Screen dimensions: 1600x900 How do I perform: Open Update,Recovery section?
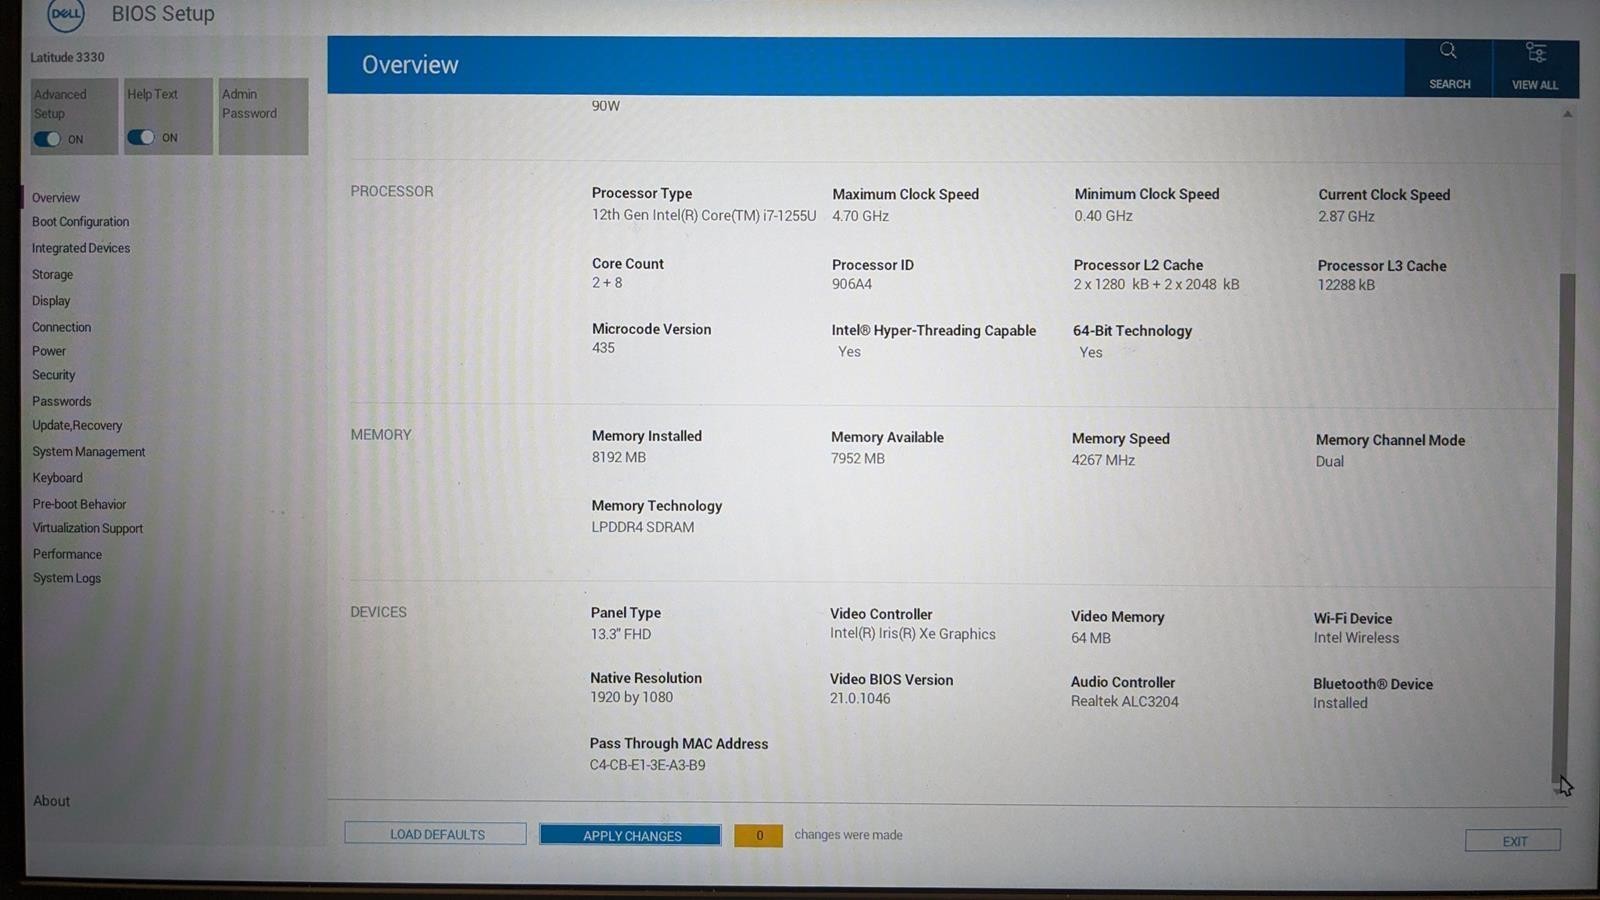click(x=77, y=425)
